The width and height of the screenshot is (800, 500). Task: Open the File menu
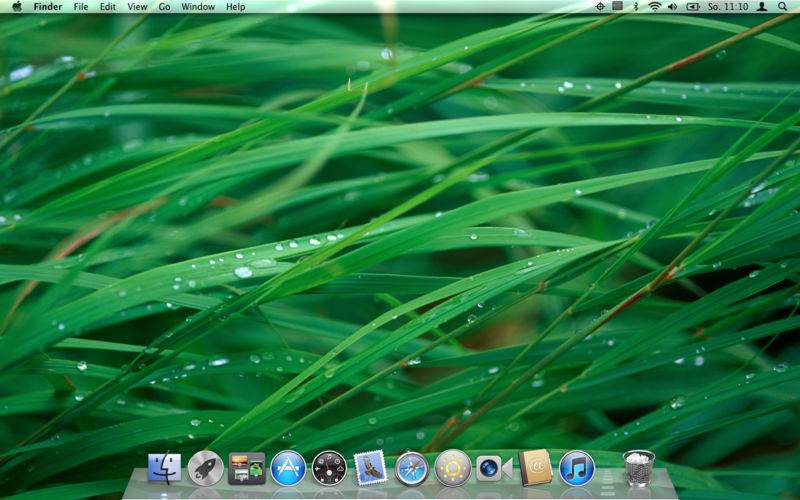(x=81, y=7)
